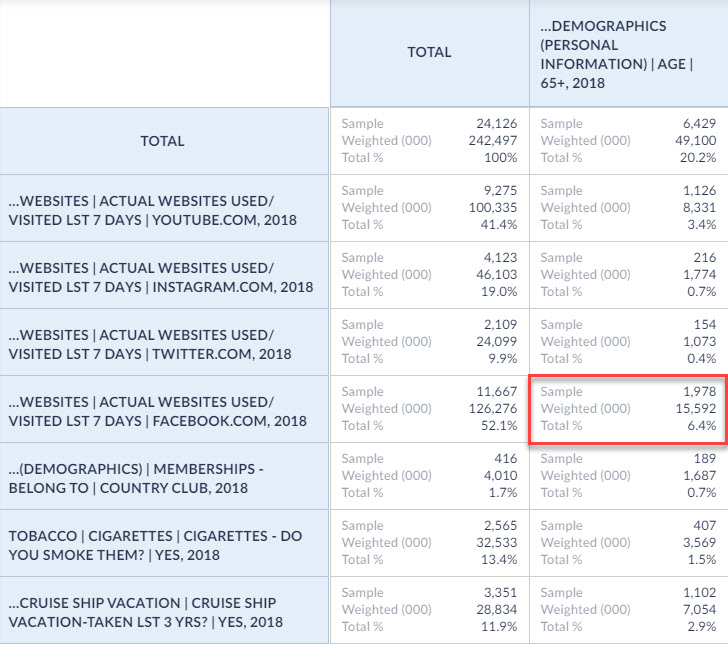Click the TOTAL row header
The height and width of the screenshot is (645, 728).
164,141
